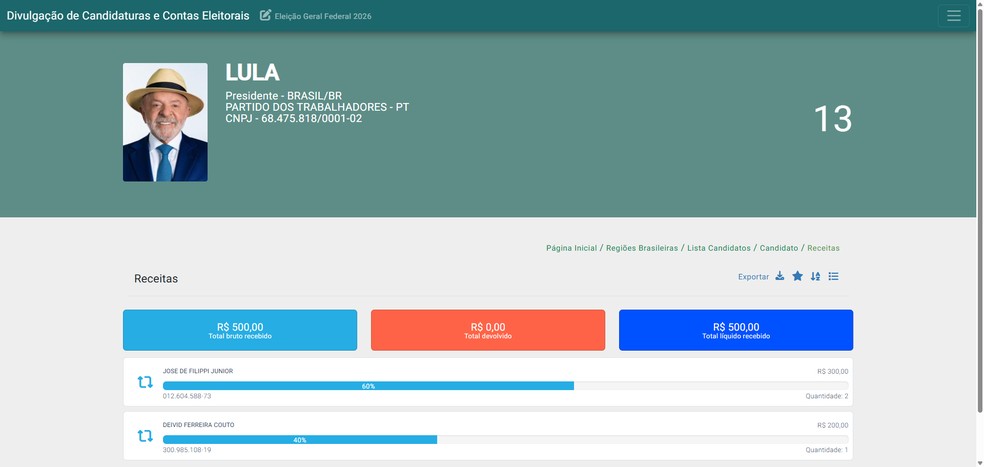Click the edit icon beside Eleição Geral Federal
984x467 pixels.
point(265,15)
